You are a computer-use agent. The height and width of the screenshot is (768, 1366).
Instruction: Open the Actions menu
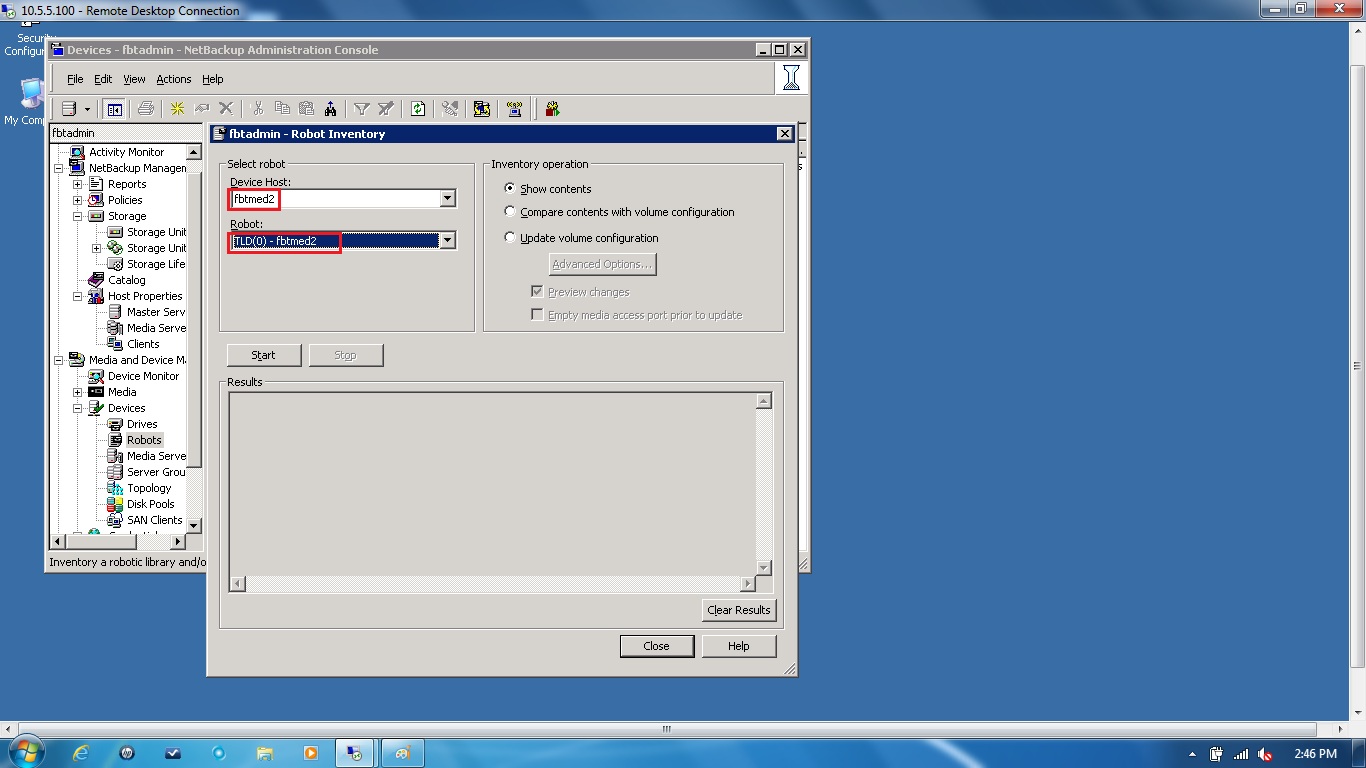[173, 79]
